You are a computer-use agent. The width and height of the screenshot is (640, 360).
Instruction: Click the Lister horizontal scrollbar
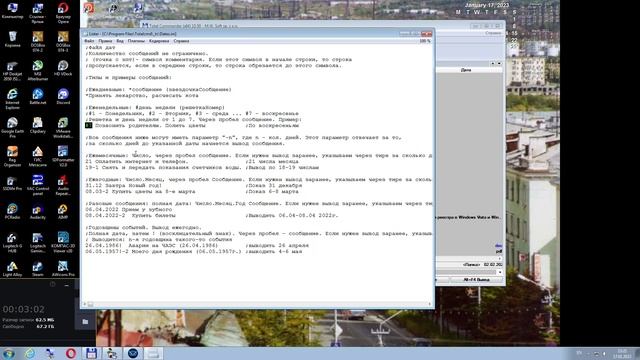[x=257, y=304]
